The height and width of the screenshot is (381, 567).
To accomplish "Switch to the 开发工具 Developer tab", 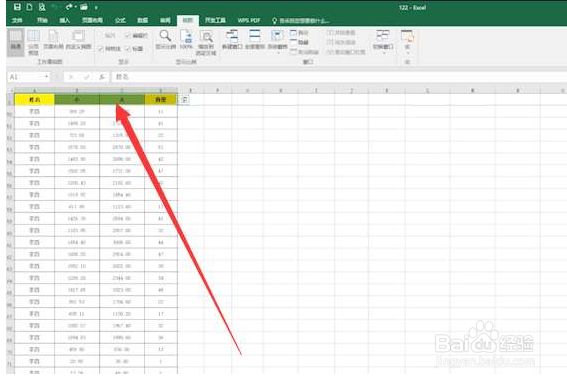I will pyautogui.click(x=216, y=20).
